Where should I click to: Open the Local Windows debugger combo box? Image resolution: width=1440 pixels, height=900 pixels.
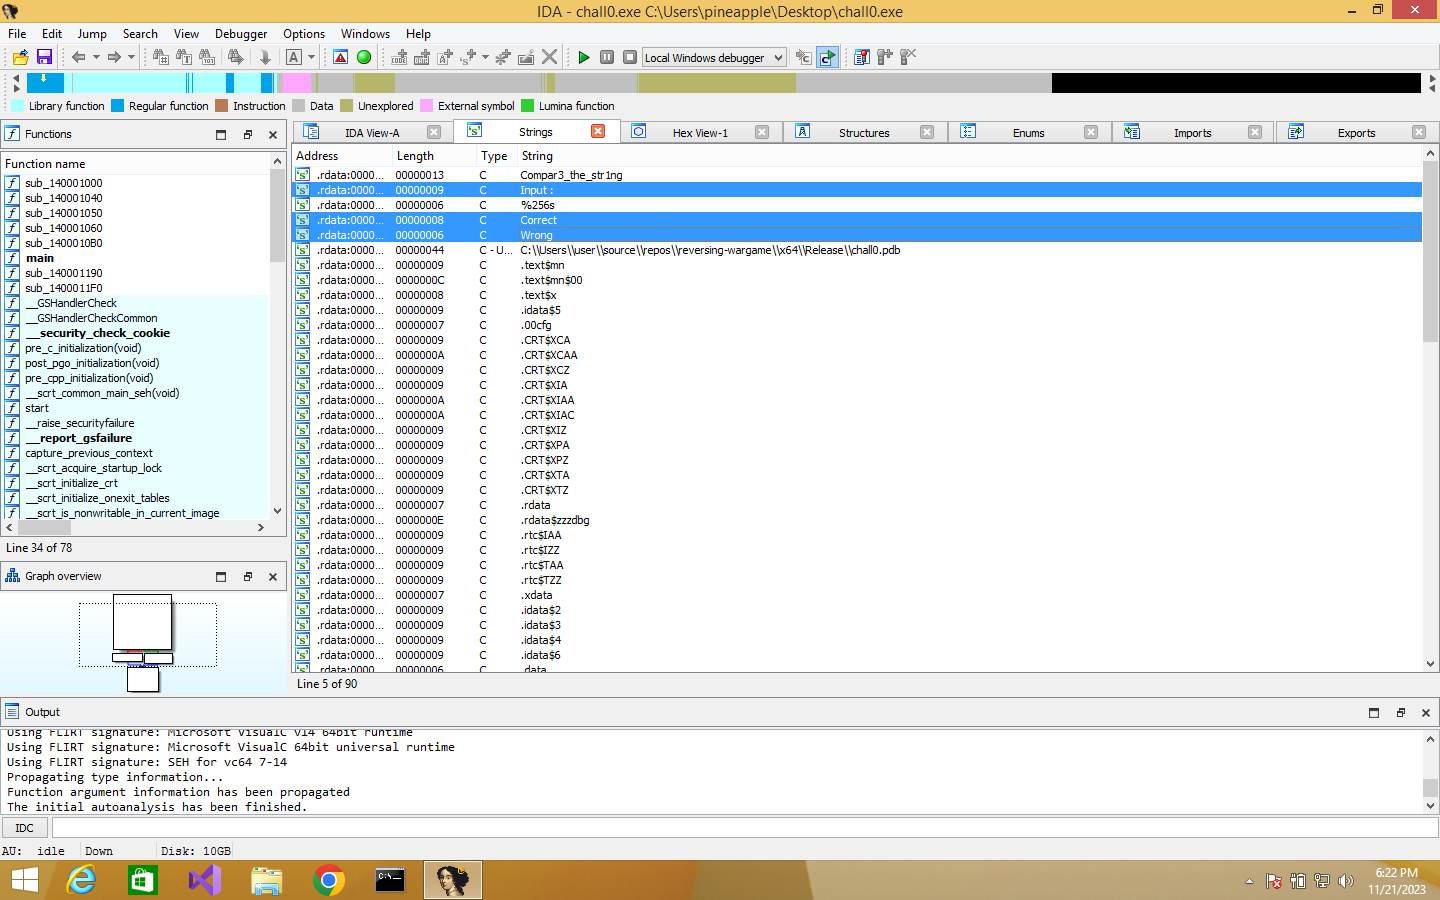click(714, 57)
